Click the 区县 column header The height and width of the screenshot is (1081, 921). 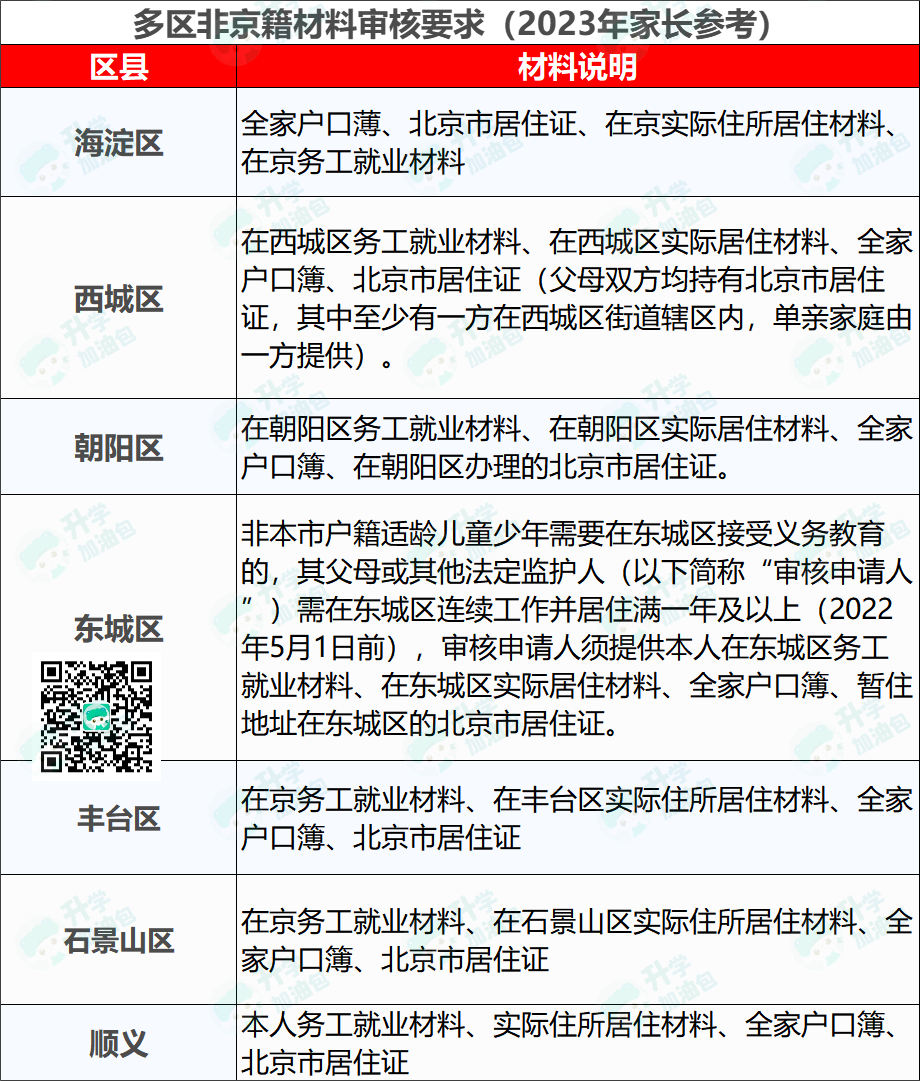click(119, 67)
